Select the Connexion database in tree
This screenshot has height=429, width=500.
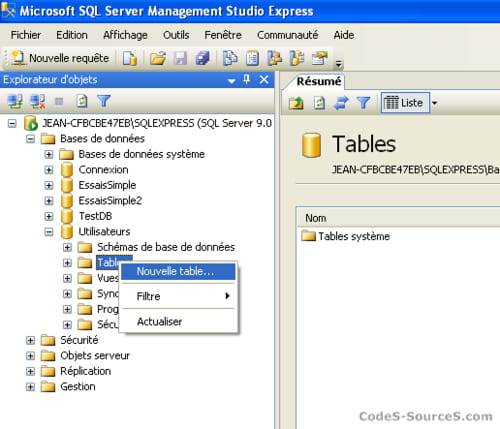click(103, 170)
